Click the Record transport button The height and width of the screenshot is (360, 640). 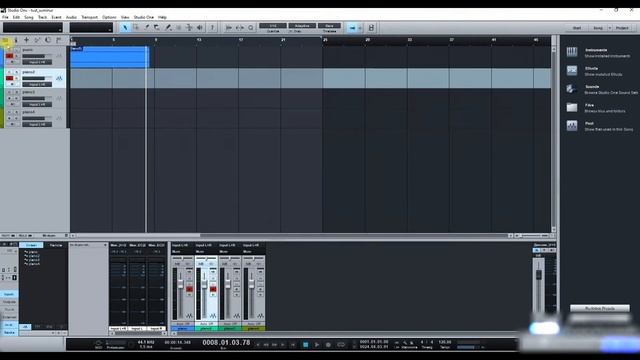pyautogui.click(x=328, y=345)
